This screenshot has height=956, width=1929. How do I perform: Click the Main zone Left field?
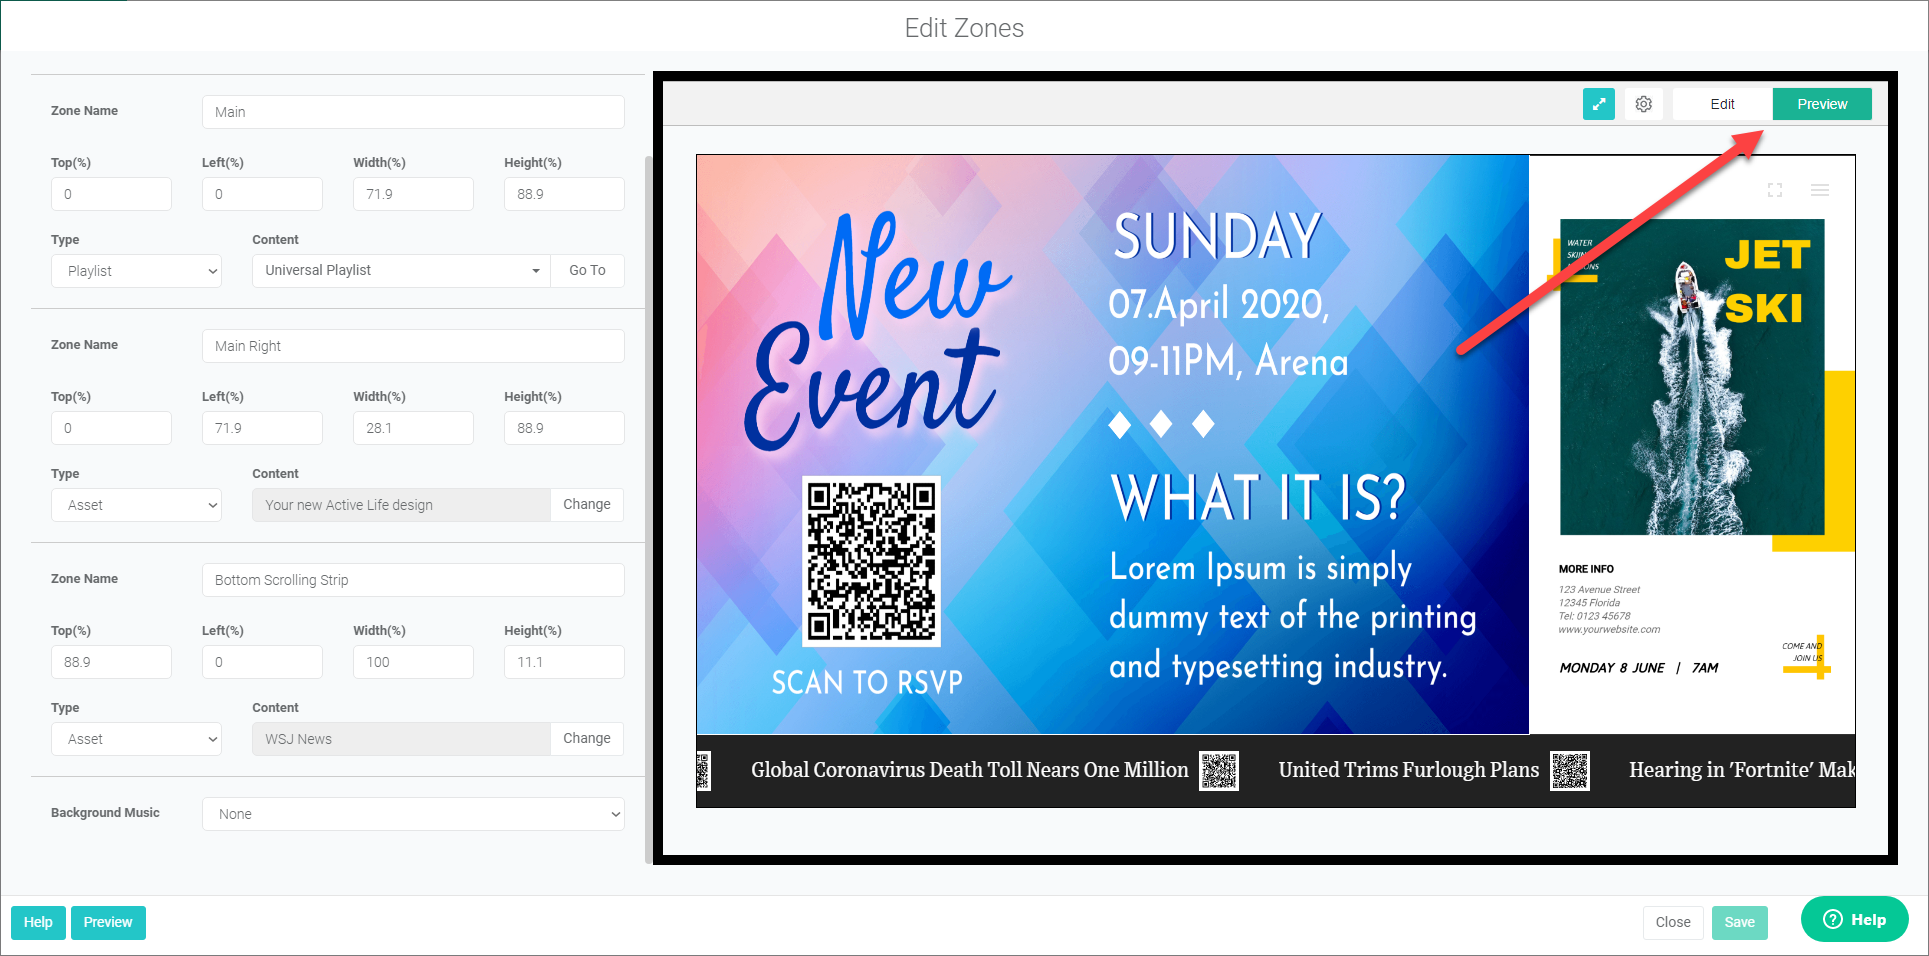click(262, 194)
